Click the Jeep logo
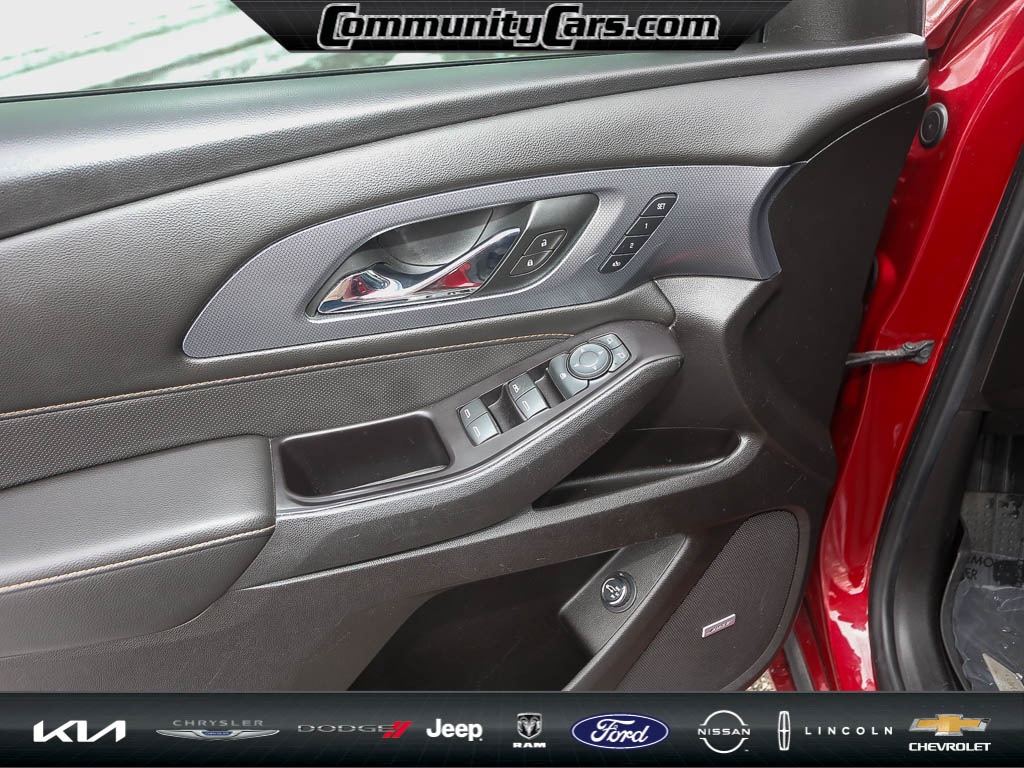The image size is (1024, 768). coord(454,730)
